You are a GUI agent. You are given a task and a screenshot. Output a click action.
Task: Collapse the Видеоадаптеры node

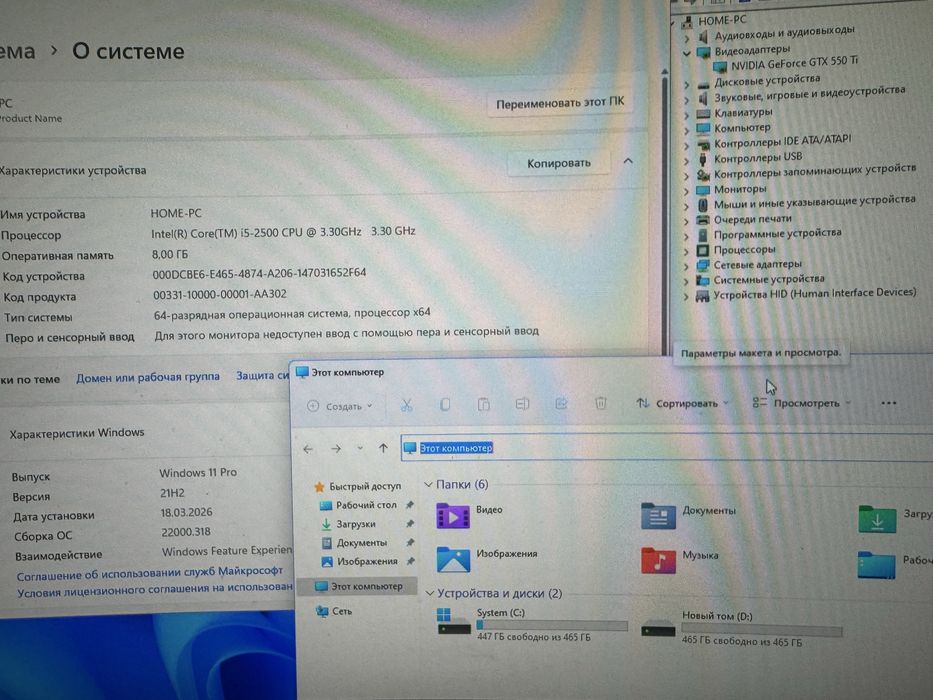tap(687, 53)
